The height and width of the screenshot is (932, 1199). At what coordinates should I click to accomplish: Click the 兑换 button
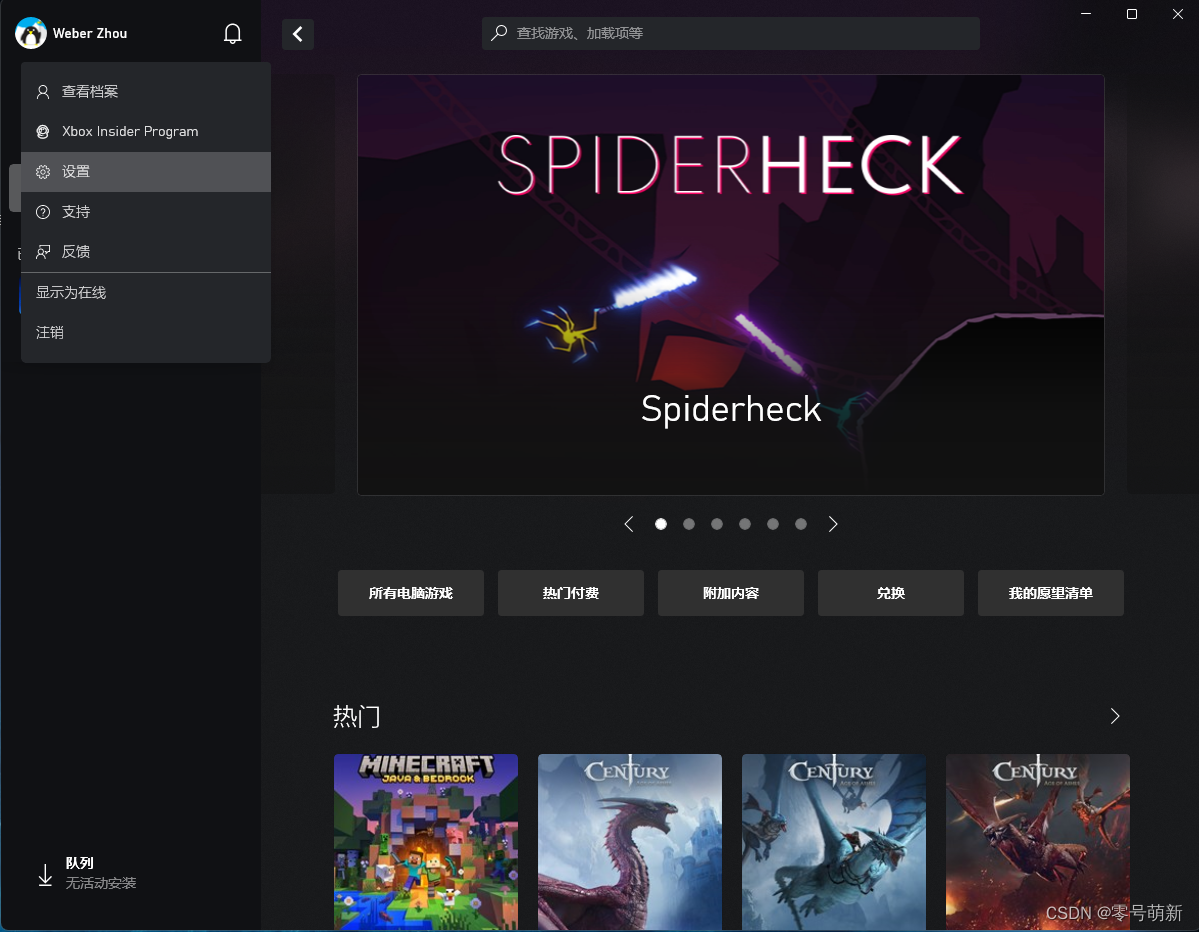(891, 593)
